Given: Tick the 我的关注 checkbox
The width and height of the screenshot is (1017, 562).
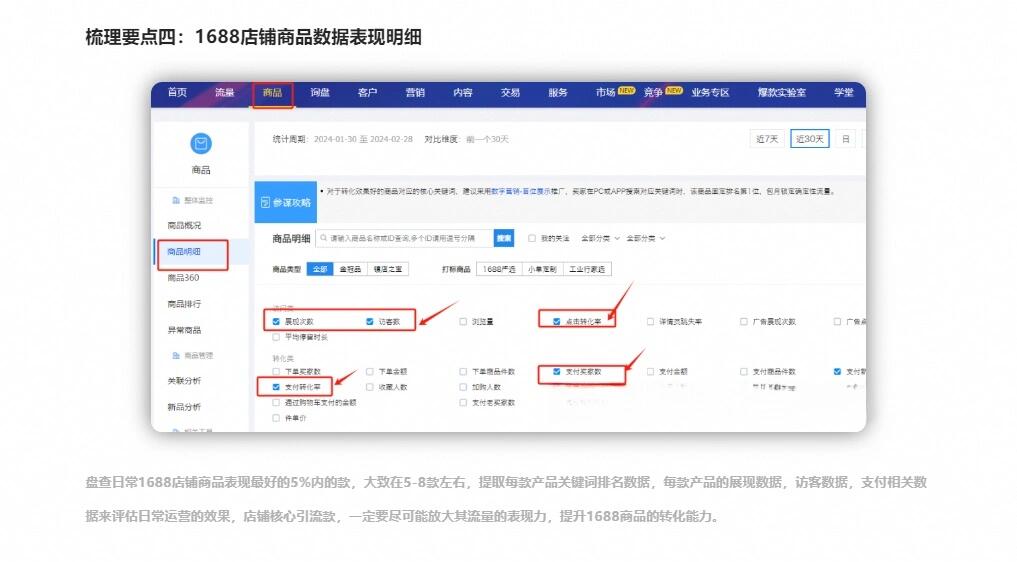Looking at the screenshot, I should [x=532, y=238].
